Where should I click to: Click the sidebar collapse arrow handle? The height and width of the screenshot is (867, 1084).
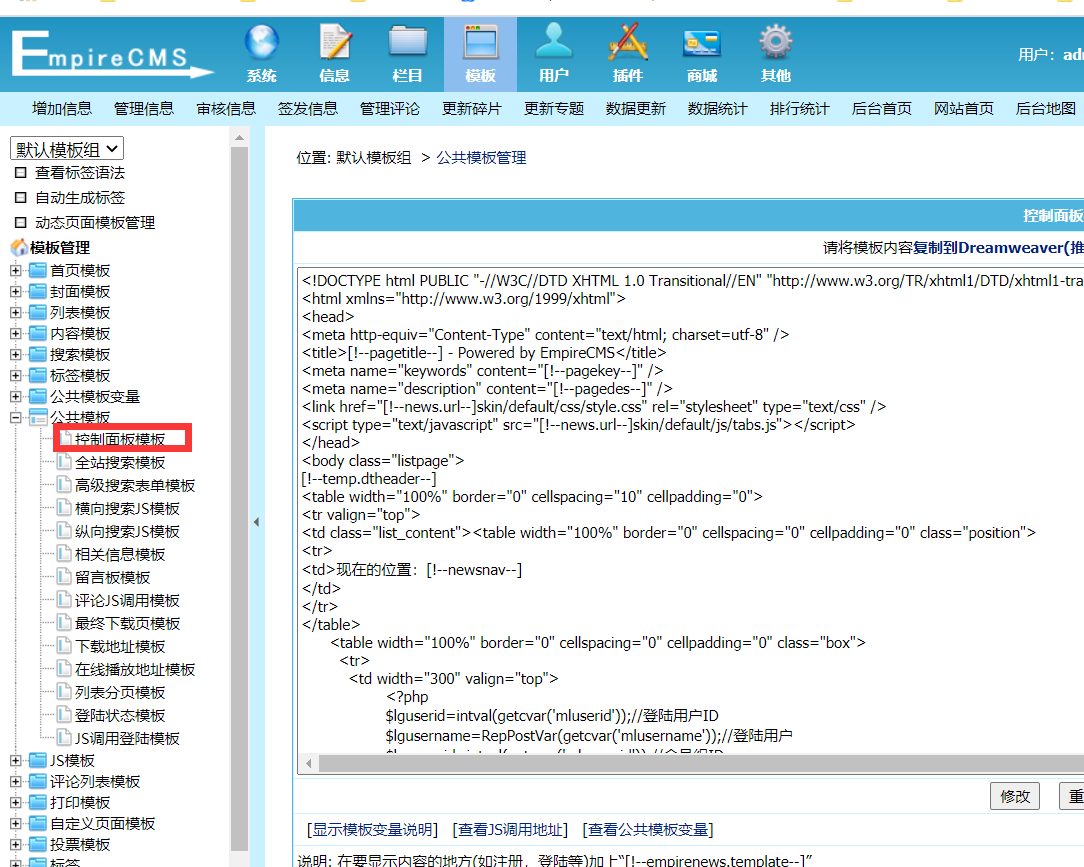(x=256, y=522)
